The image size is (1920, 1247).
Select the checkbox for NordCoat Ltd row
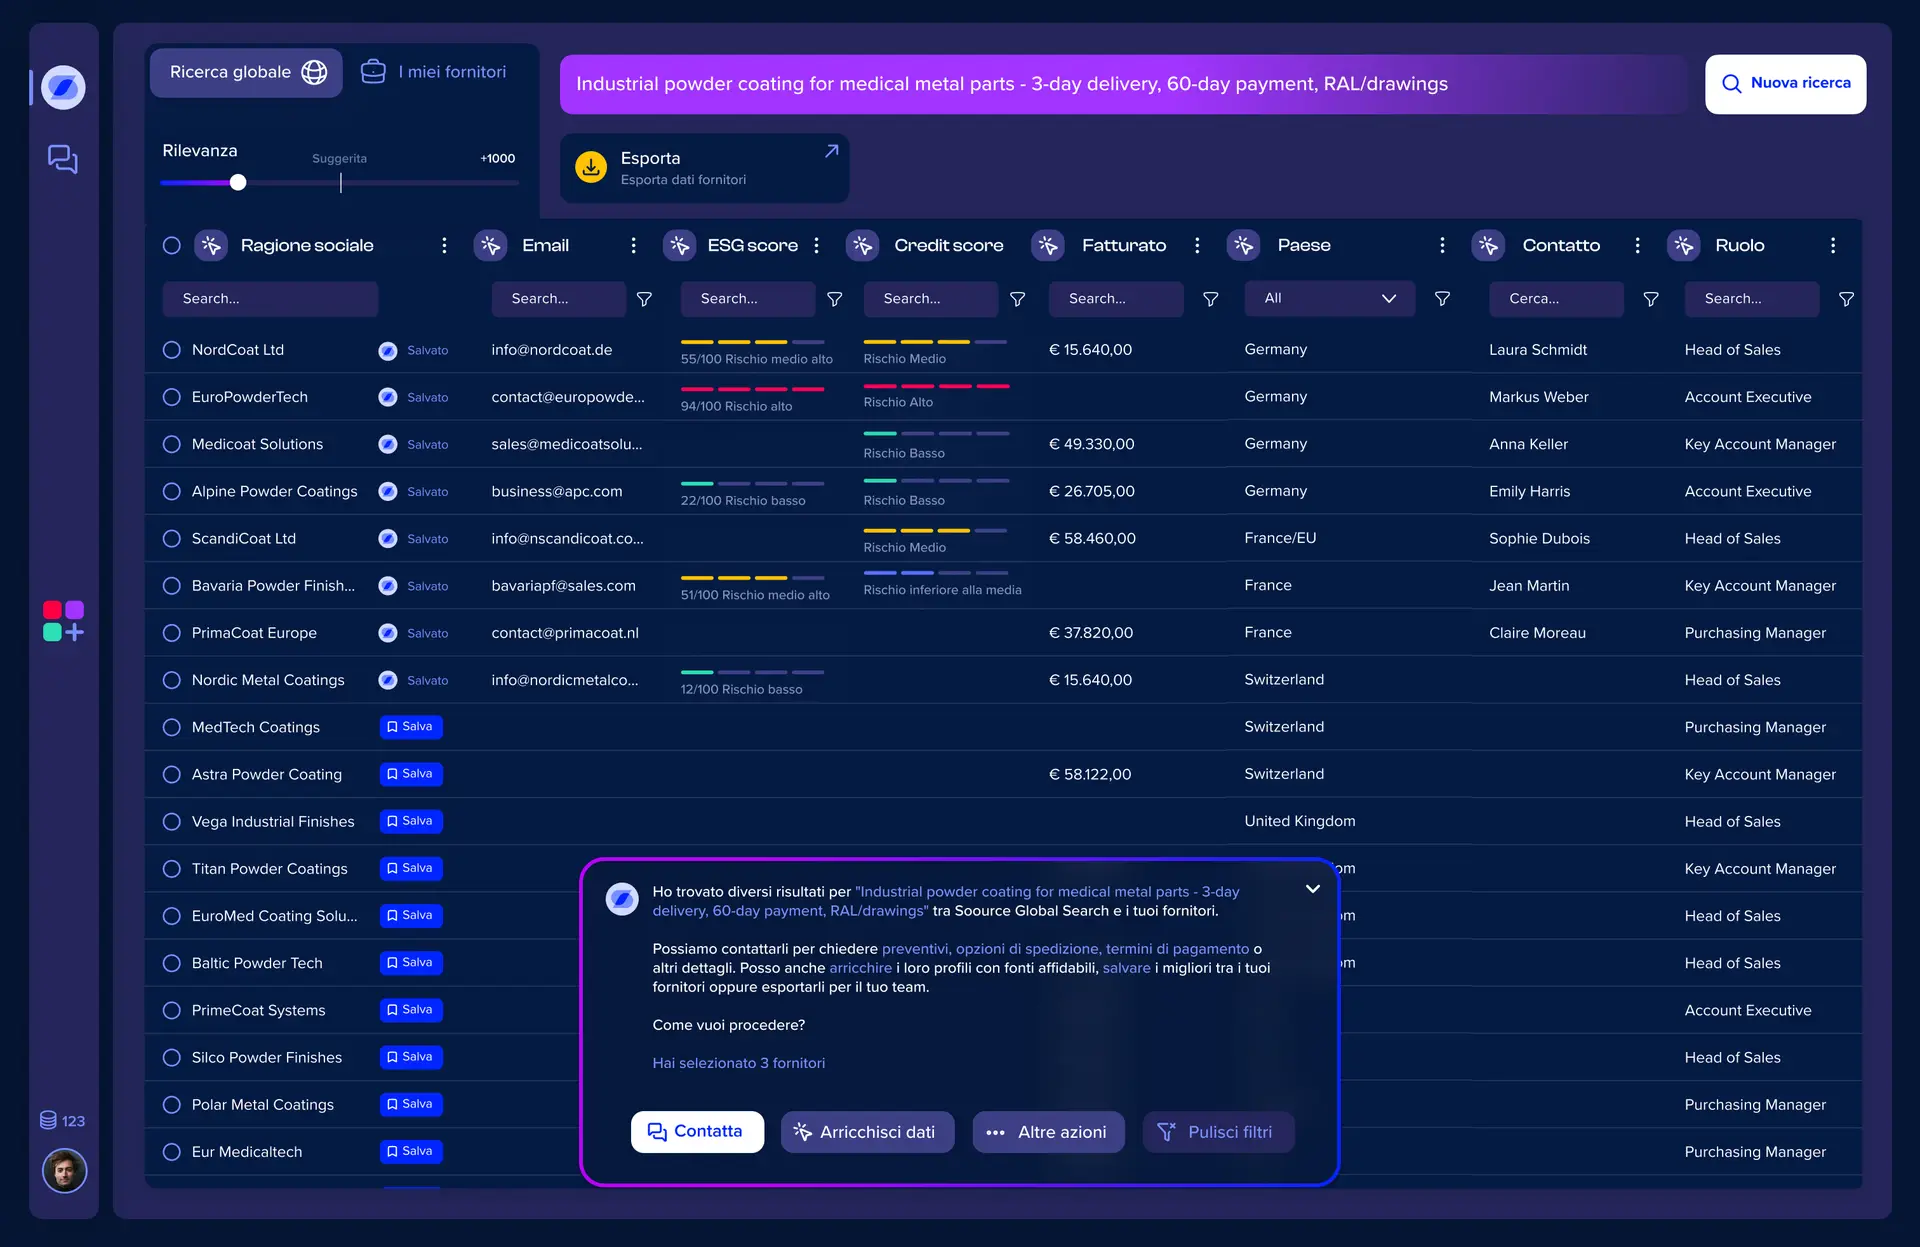(x=171, y=350)
